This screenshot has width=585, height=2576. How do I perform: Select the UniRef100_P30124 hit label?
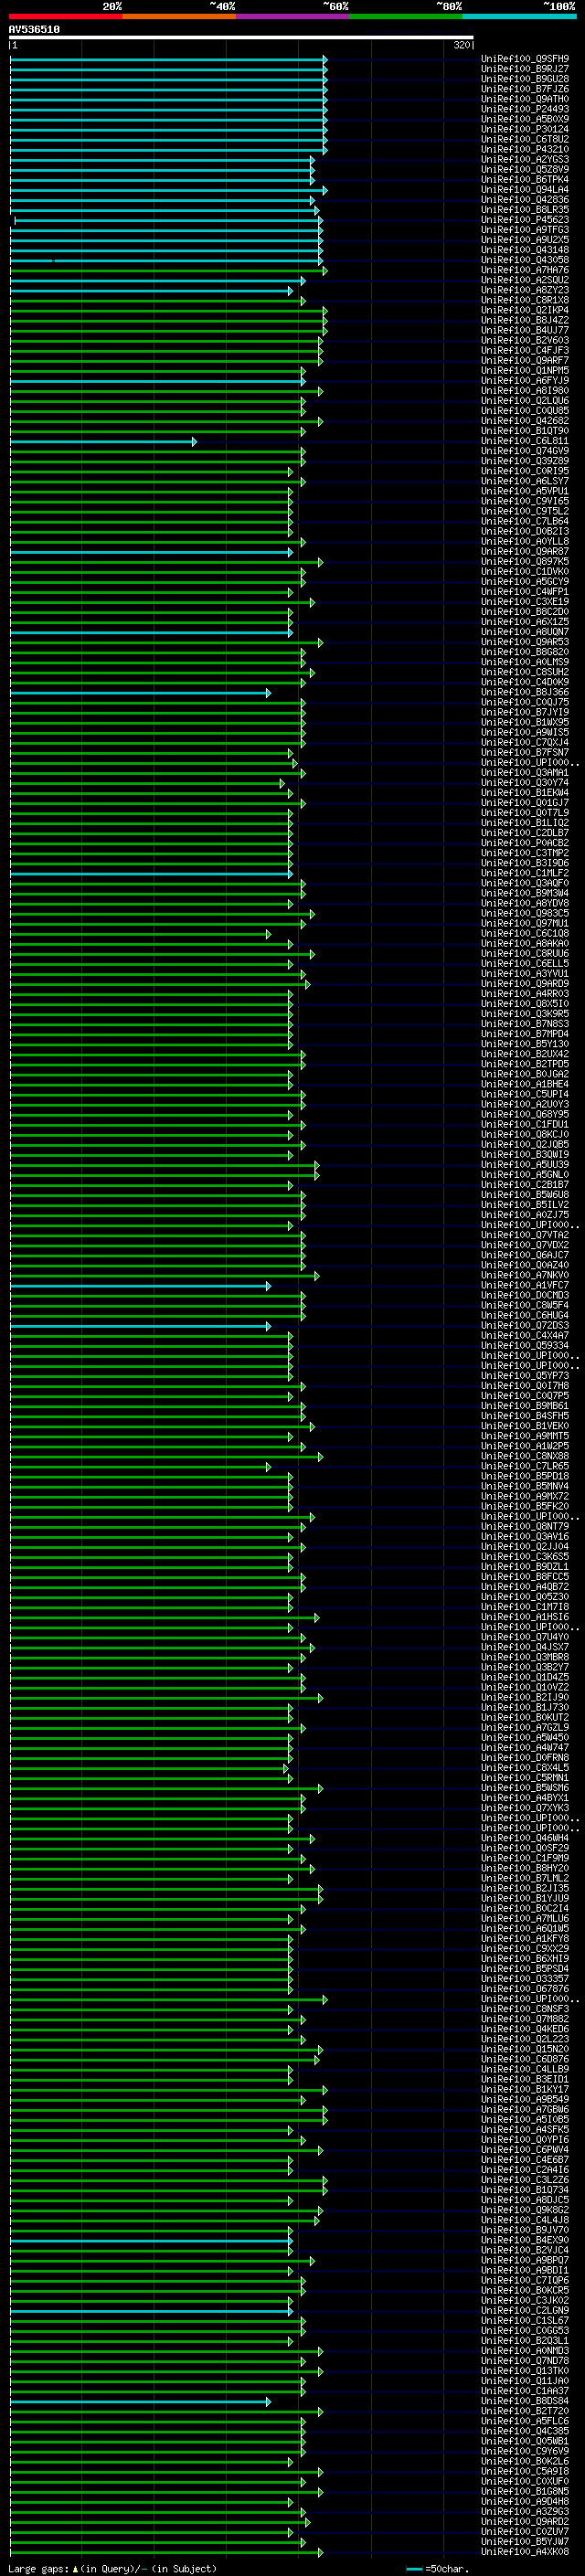525,129
